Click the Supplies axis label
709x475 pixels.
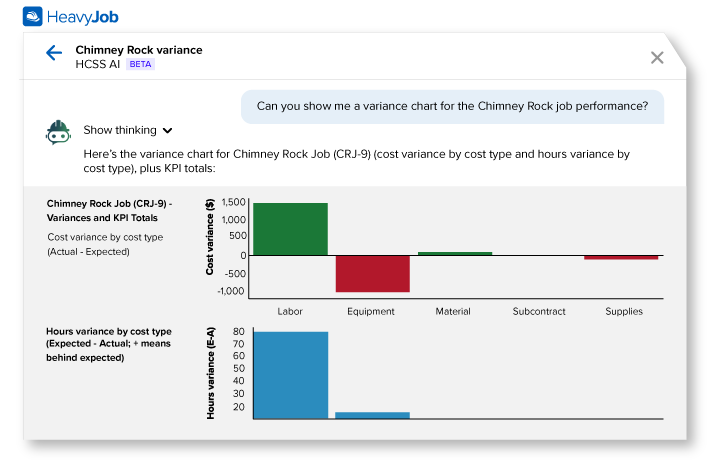[x=624, y=311]
